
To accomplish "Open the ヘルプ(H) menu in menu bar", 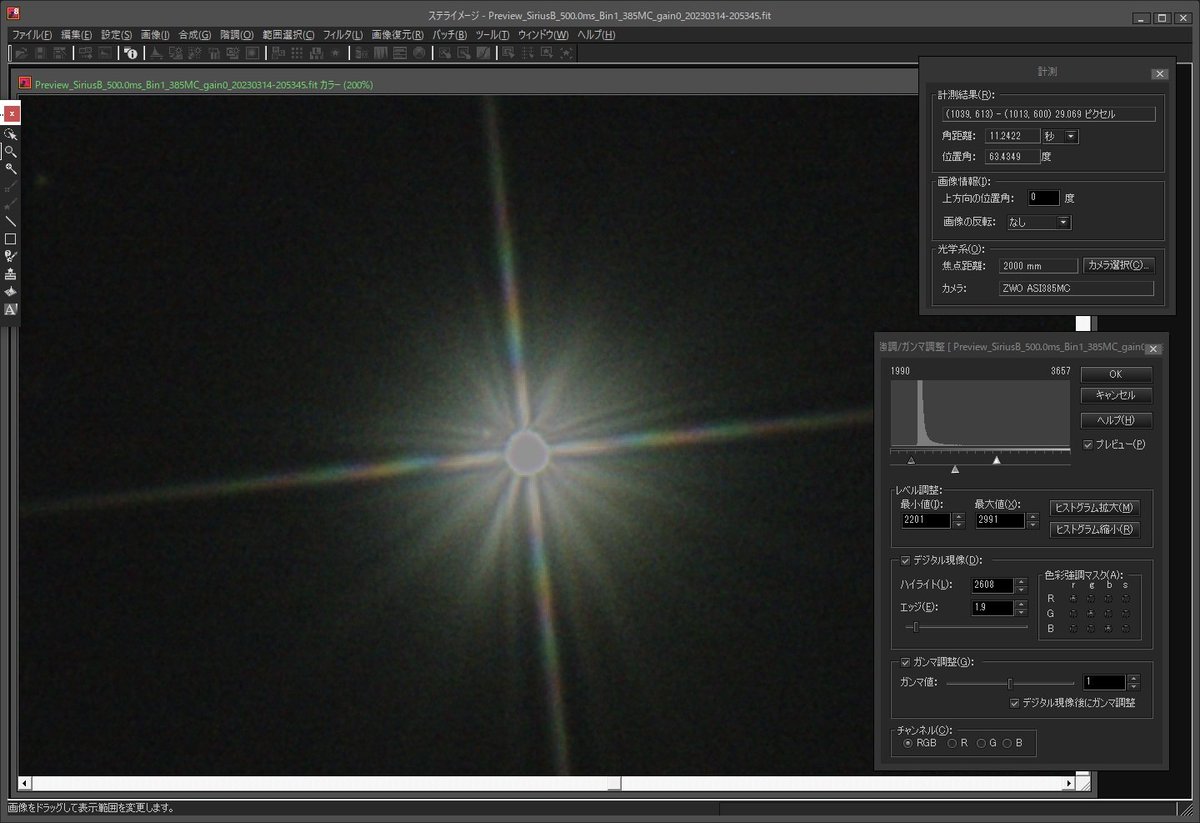I will (597, 35).
